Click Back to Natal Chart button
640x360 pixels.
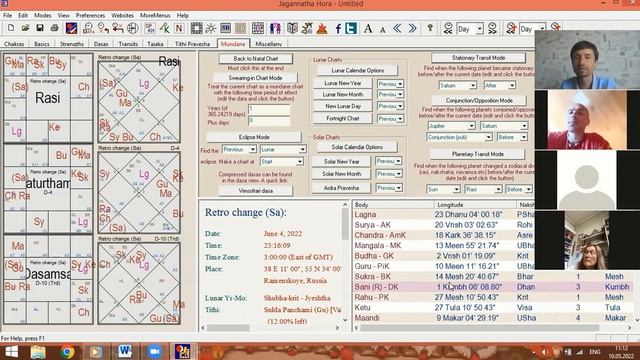click(x=256, y=59)
